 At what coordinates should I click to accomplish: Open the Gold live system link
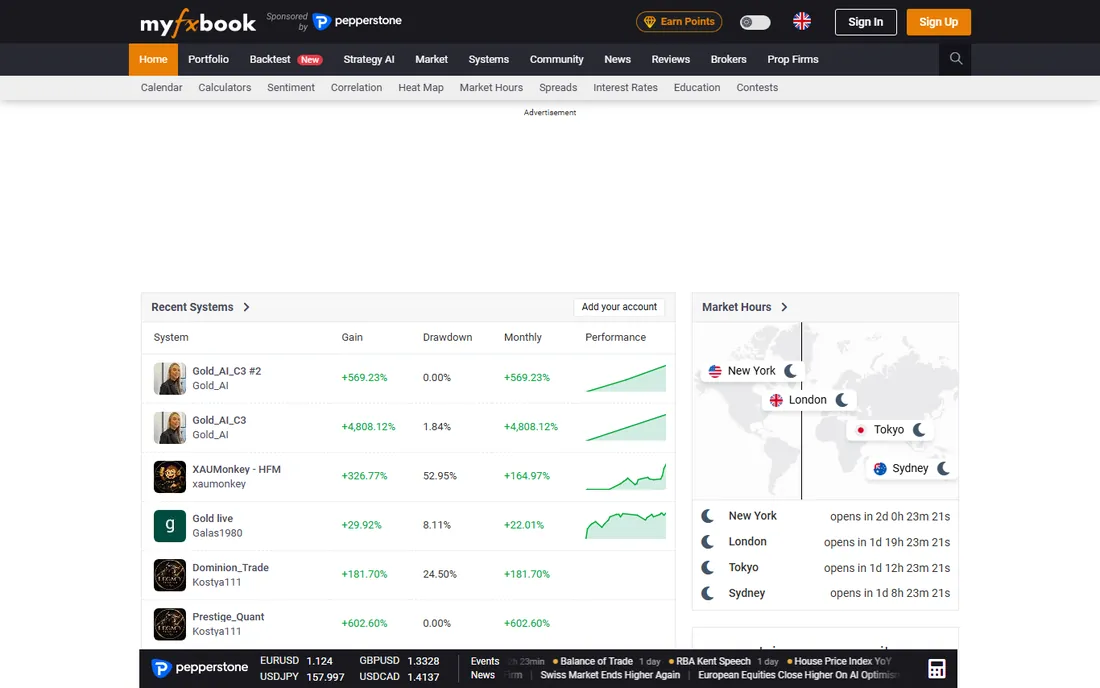213,518
